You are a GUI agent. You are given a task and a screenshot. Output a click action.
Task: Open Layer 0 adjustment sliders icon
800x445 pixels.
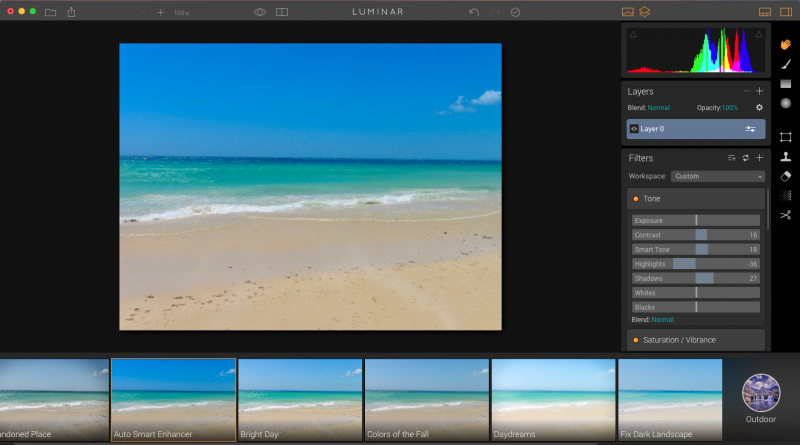tap(751, 129)
